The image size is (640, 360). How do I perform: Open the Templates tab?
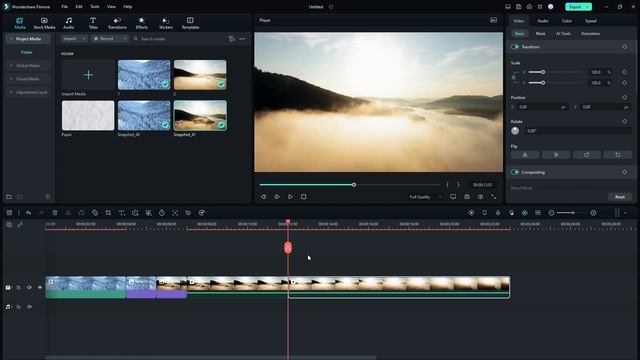click(190, 23)
